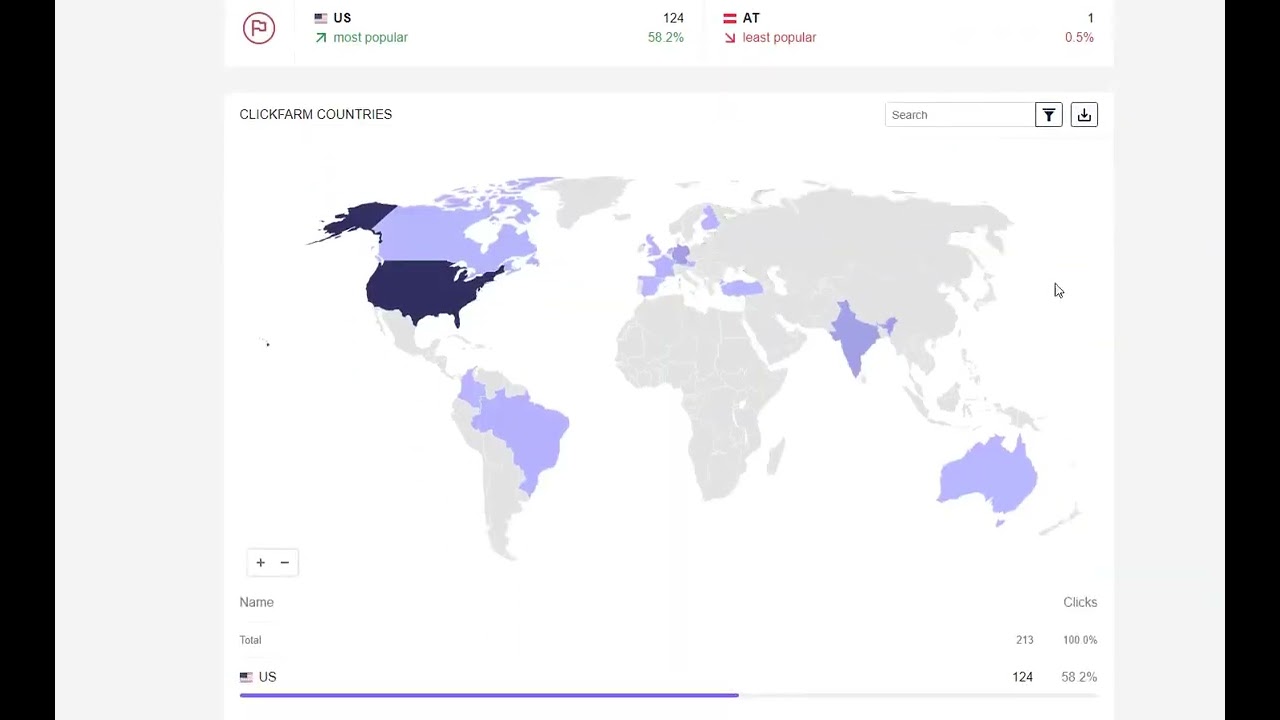Click the filter funnel icon
1280x720 pixels.
tap(1048, 115)
